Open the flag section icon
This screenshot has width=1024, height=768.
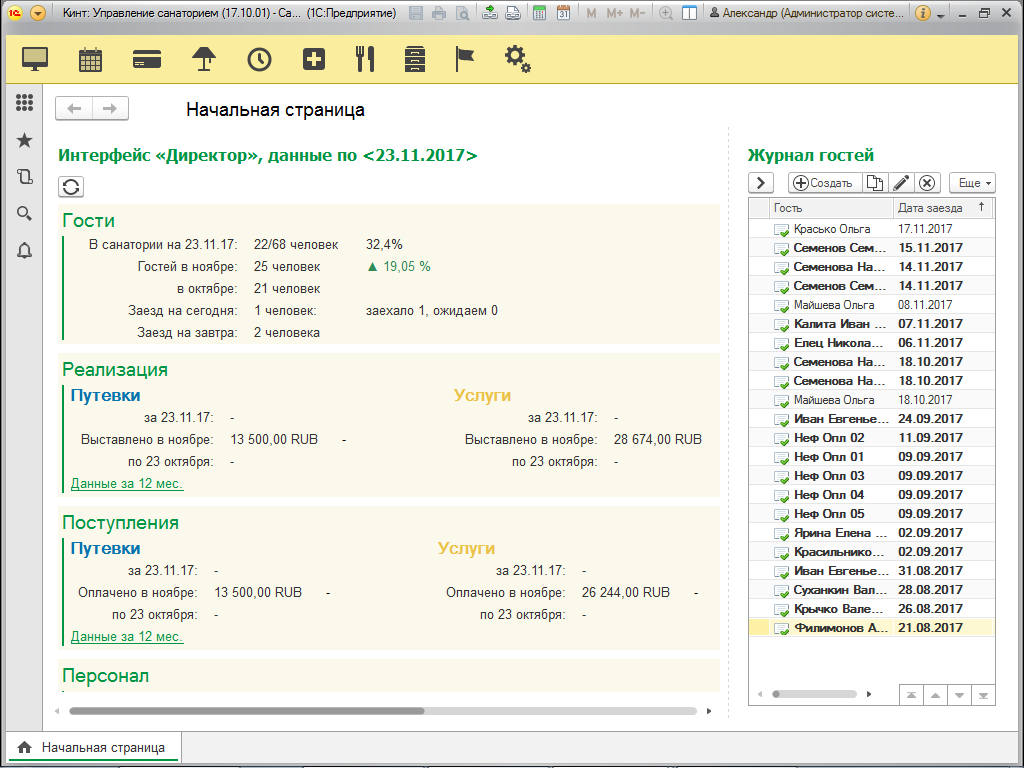point(465,59)
